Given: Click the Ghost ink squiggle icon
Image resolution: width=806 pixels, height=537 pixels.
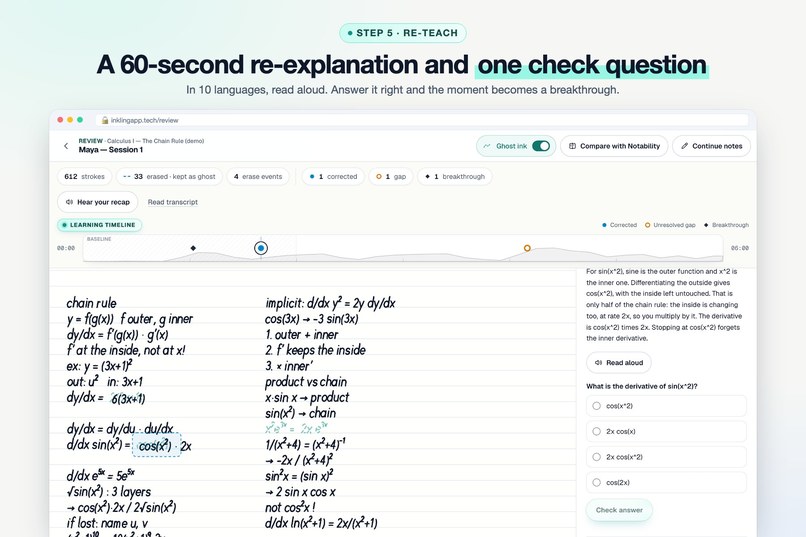Looking at the screenshot, I should (x=487, y=146).
